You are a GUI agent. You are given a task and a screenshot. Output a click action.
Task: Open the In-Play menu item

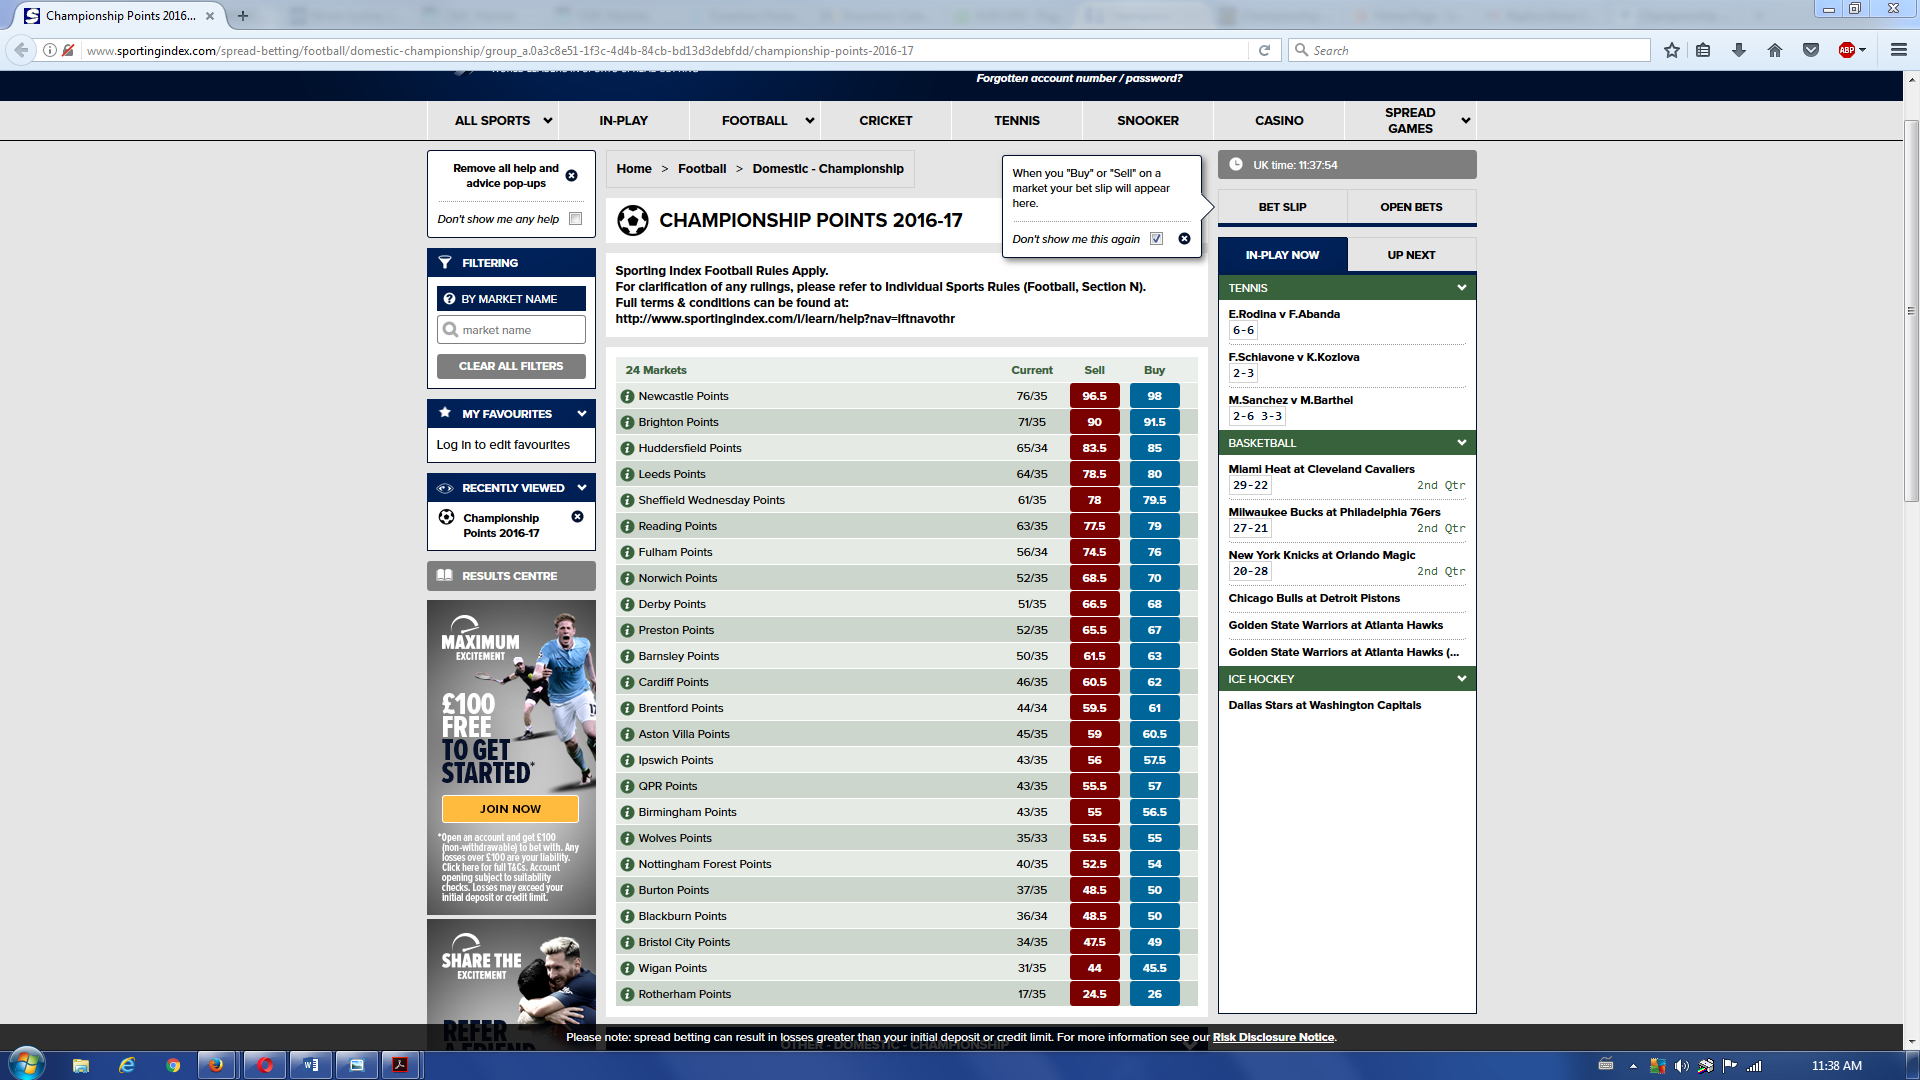click(623, 121)
